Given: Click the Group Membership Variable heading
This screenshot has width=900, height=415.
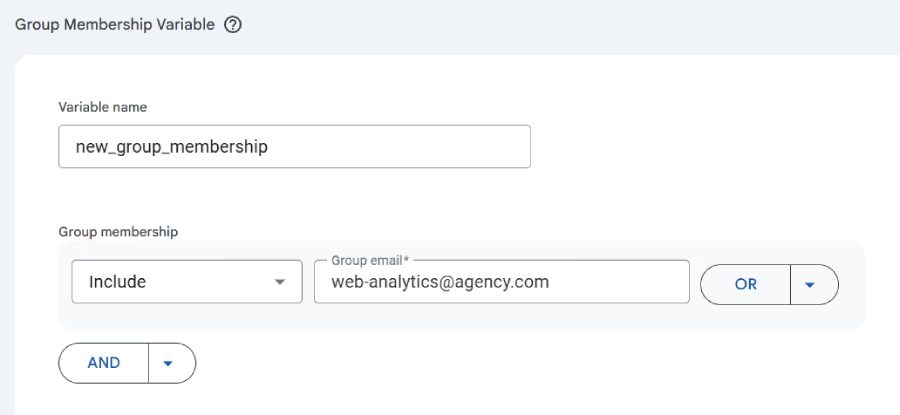Looking at the screenshot, I should point(115,25).
